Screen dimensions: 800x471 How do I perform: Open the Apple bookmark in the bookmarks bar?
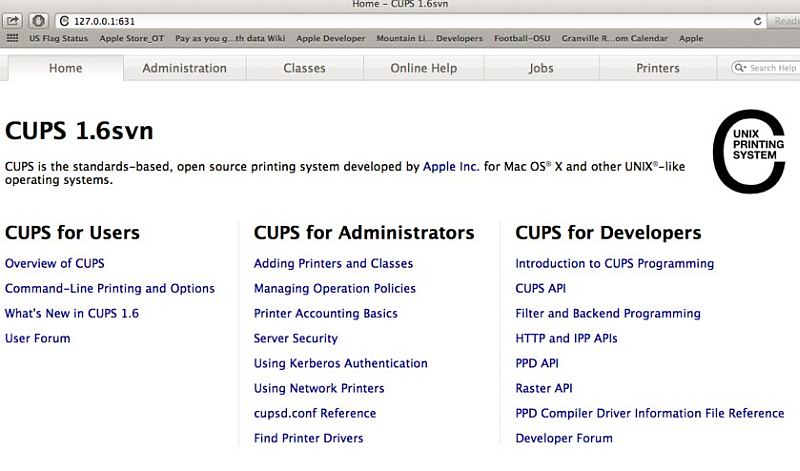[x=691, y=38]
